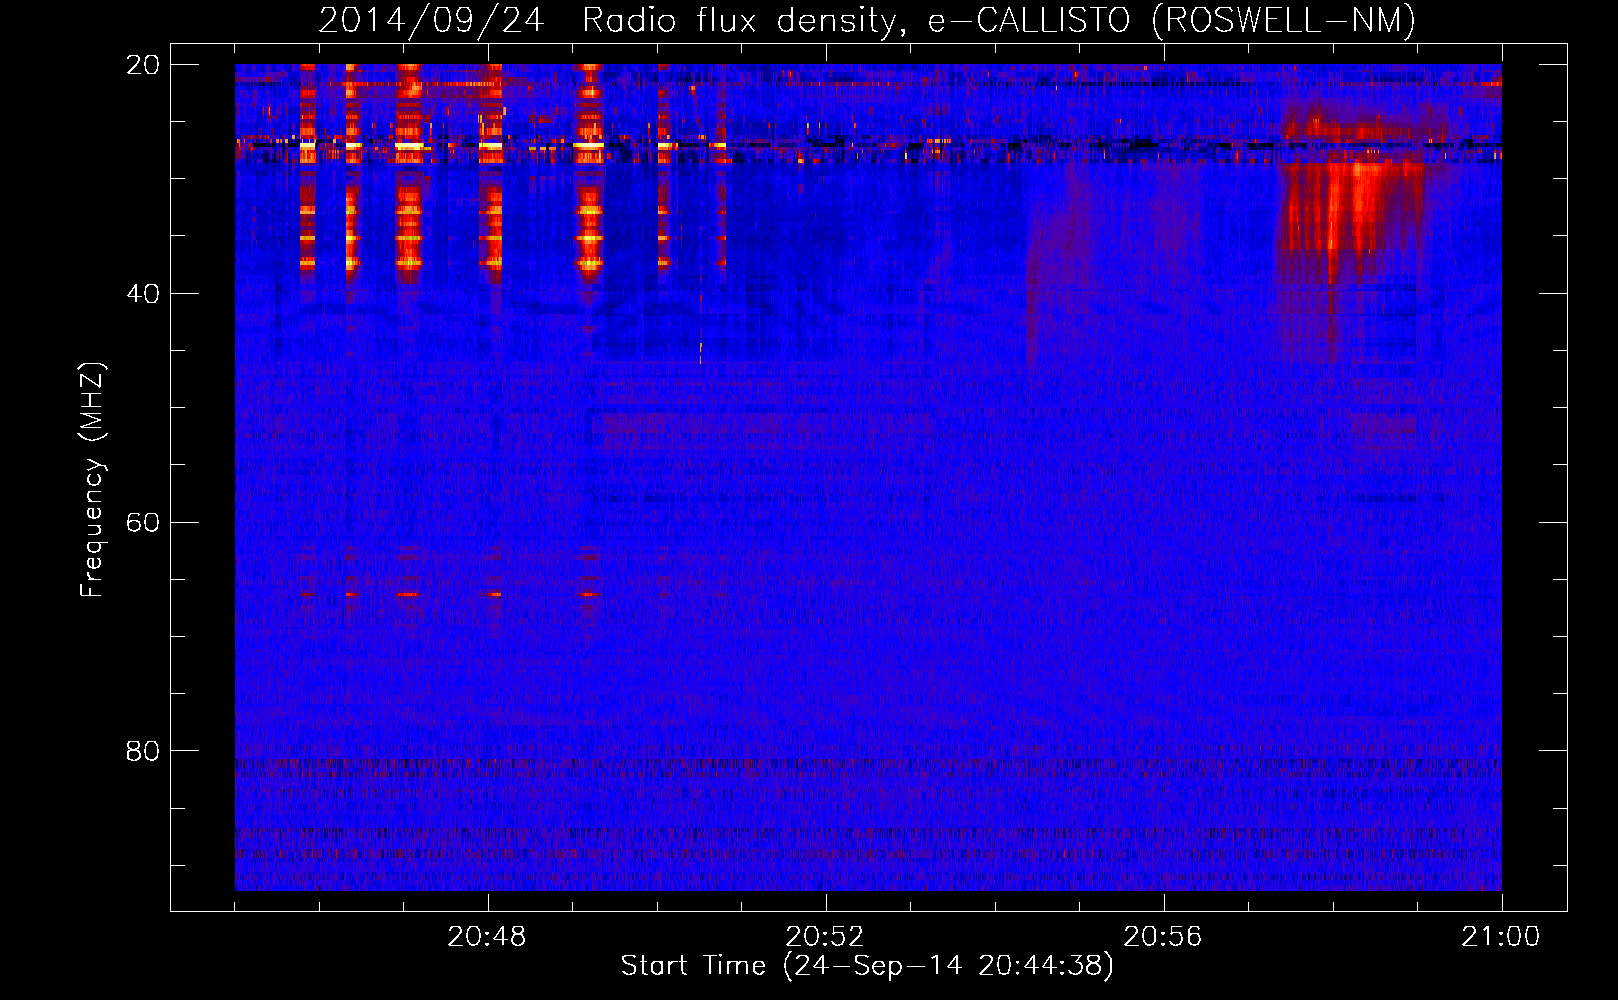Click the 'Frequency (MHZ)' y-axis label
Screen dimensions: 1618x1000
[92, 480]
